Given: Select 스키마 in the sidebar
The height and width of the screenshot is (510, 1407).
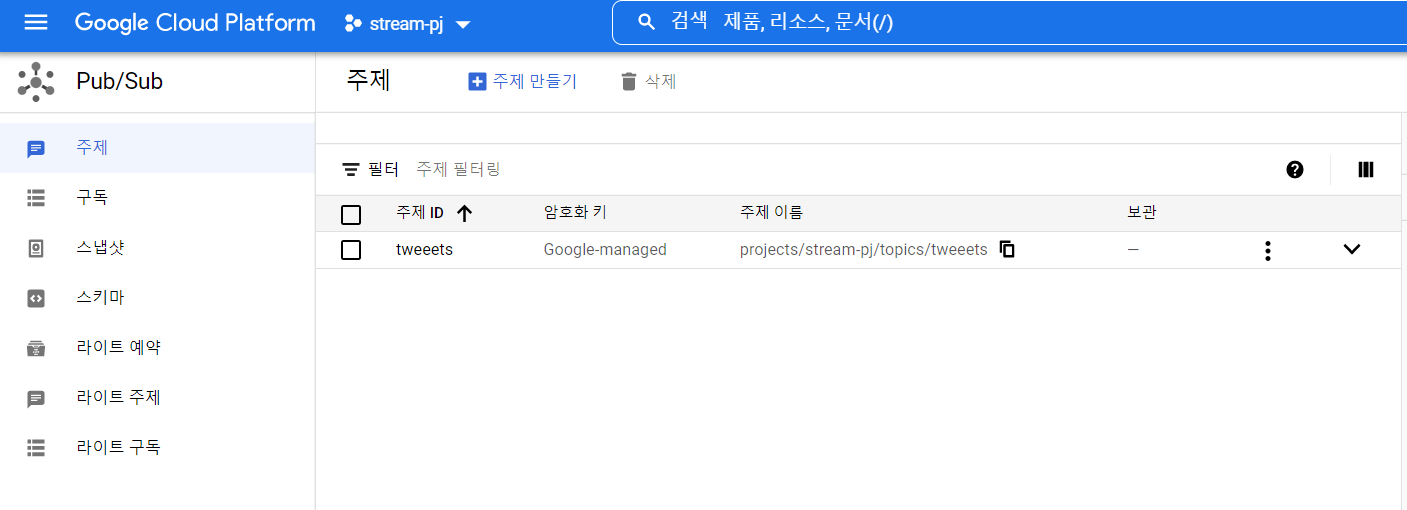Looking at the screenshot, I should 158,298.
